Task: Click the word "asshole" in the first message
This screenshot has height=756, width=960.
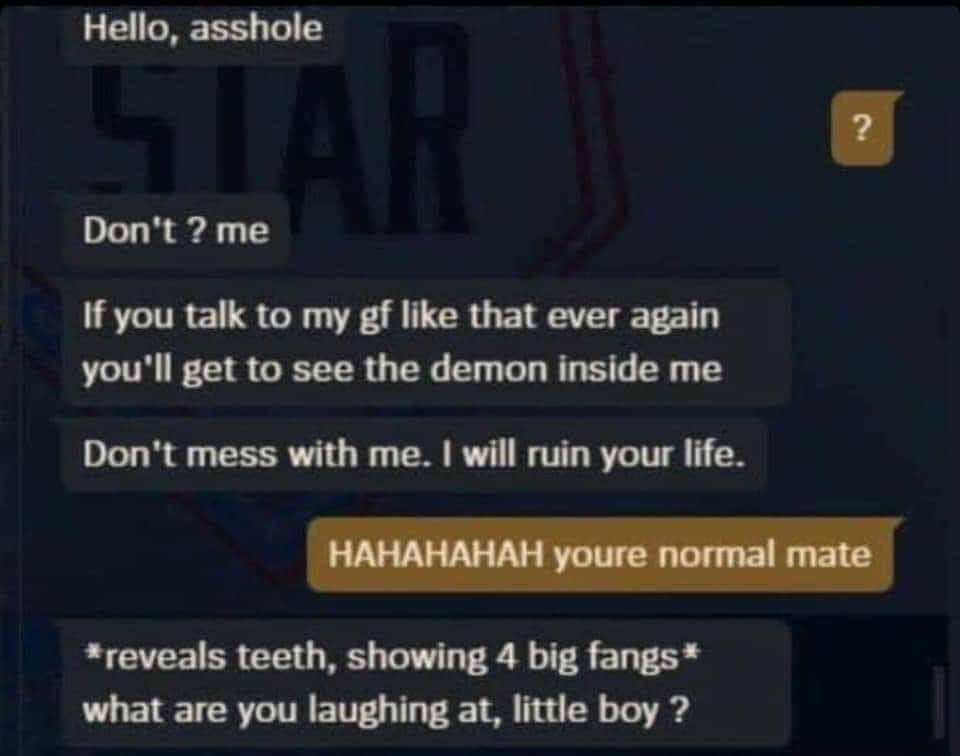Action: (257, 28)
